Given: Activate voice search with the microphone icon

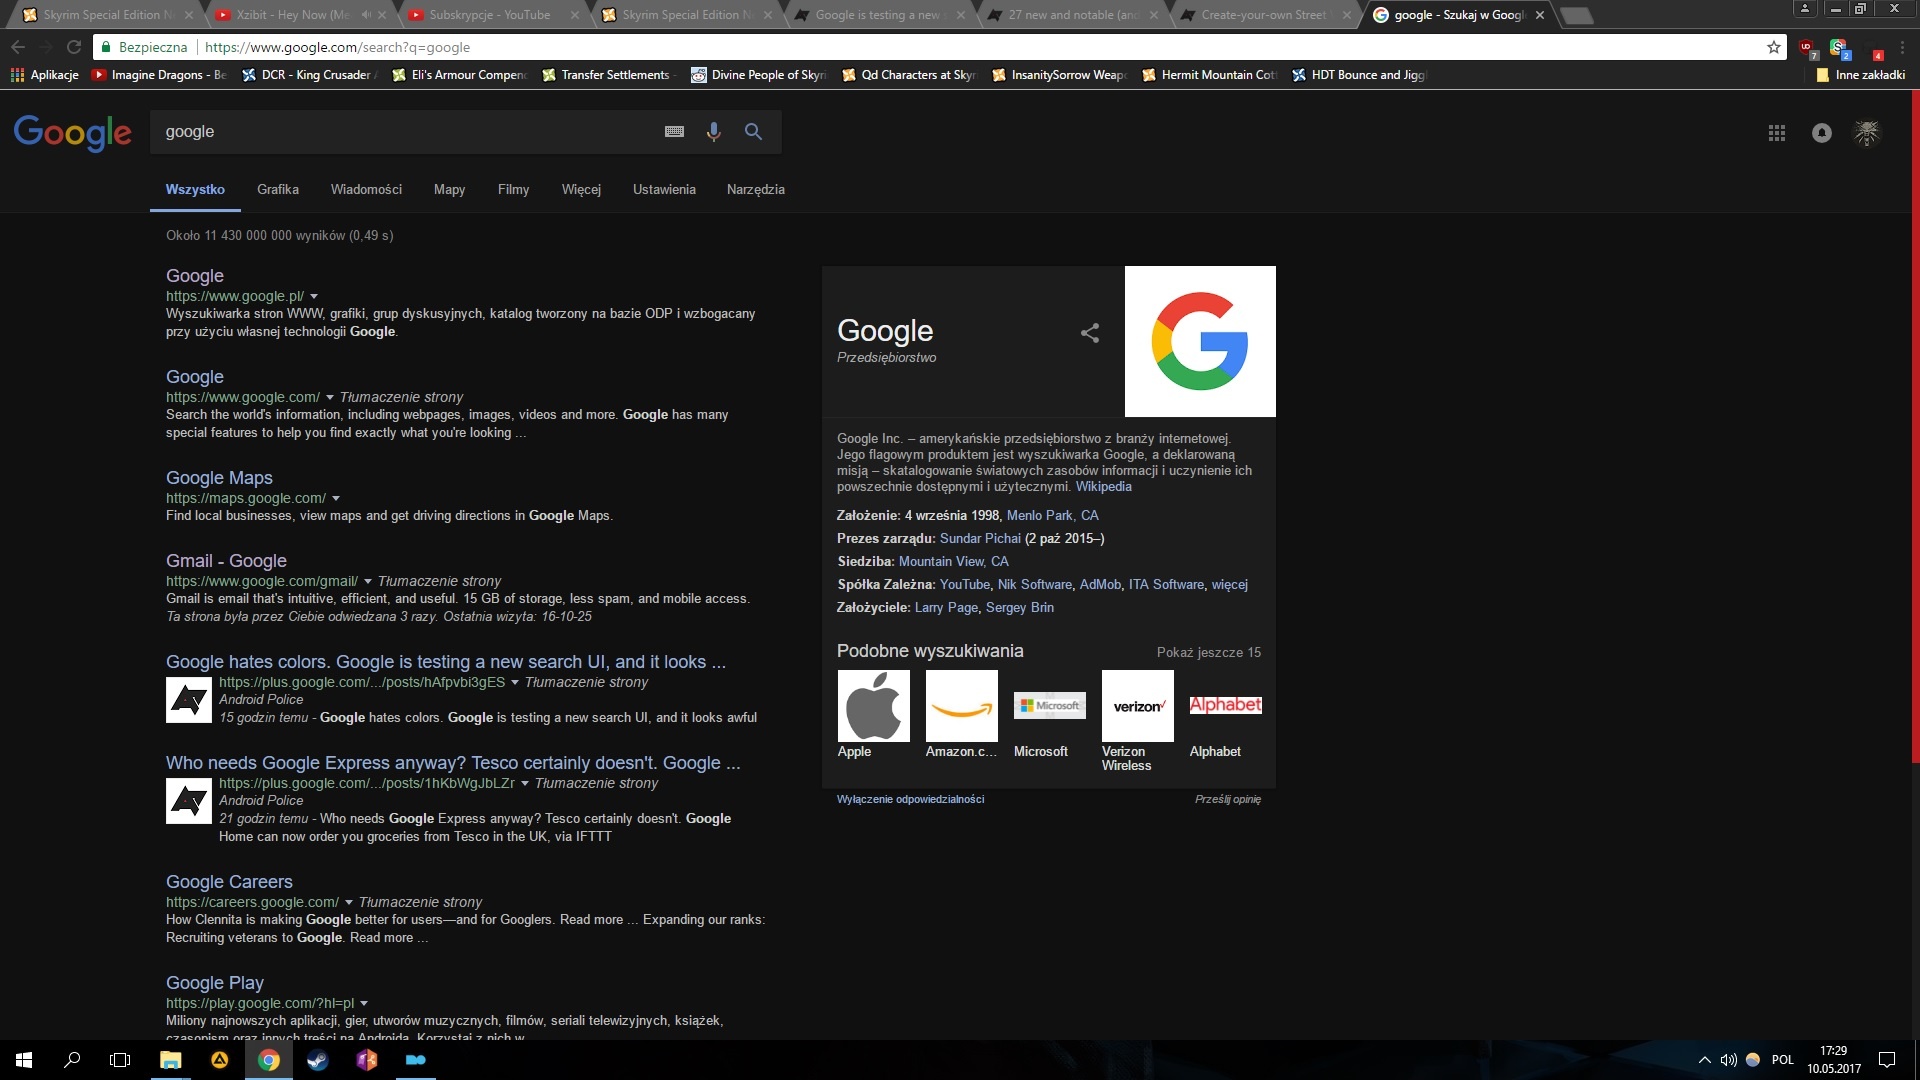Looking at the screenshot, I should 713,131.
